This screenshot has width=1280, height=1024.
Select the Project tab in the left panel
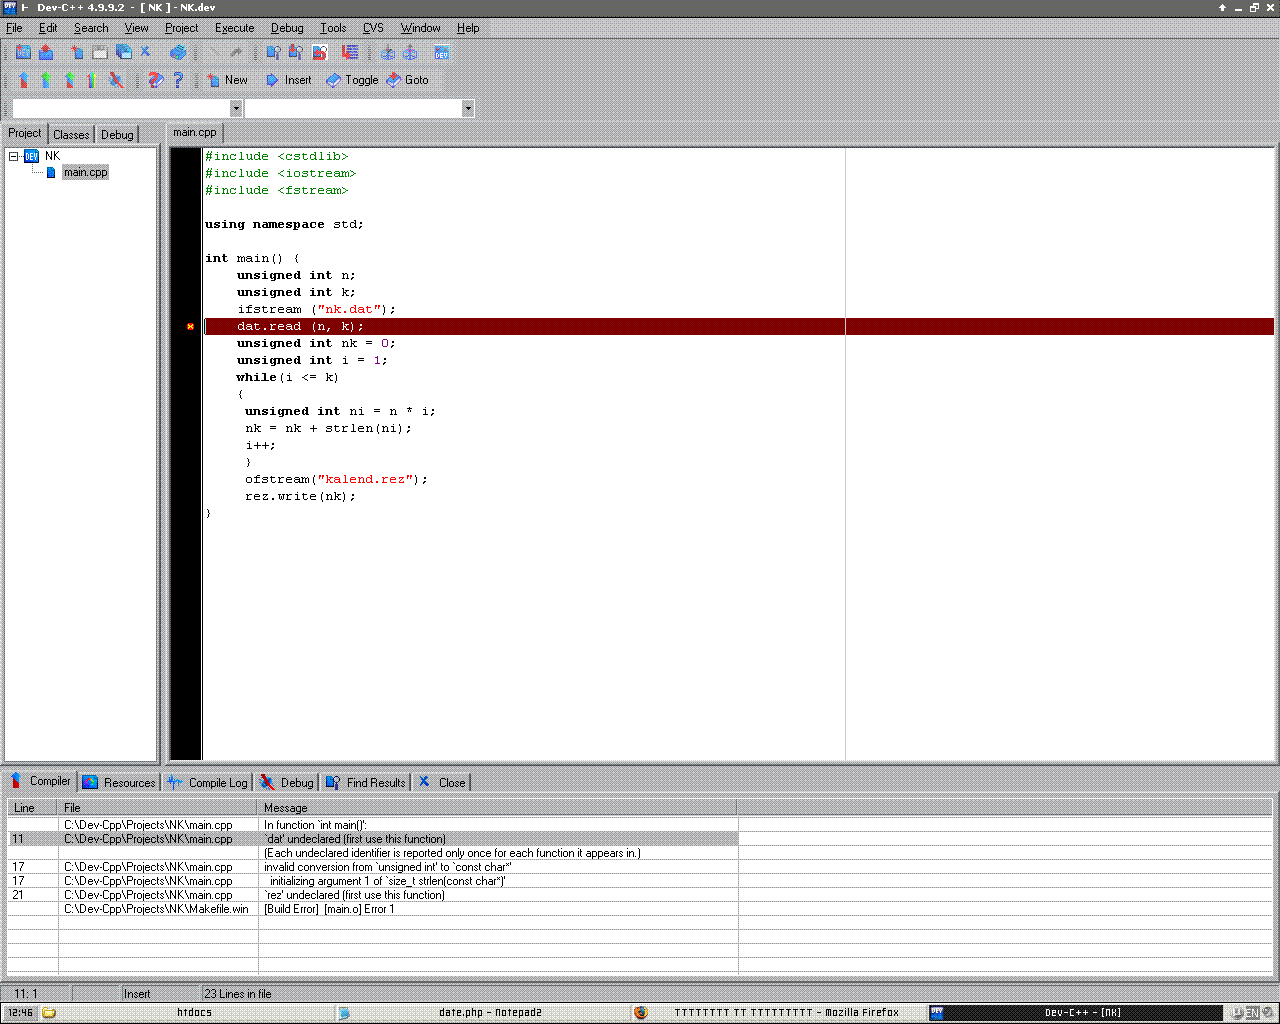(x=25, y=133)
